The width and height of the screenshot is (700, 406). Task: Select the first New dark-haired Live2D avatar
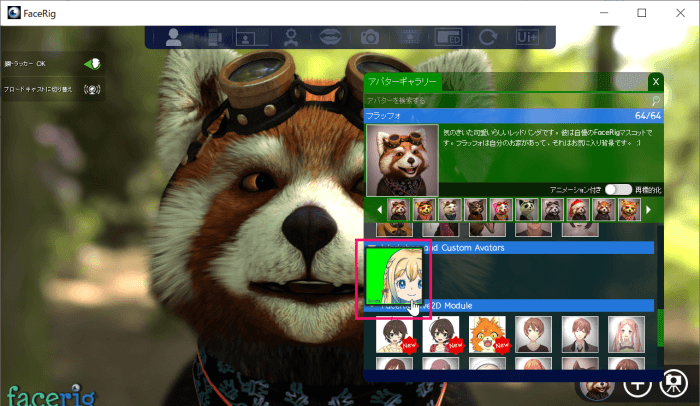coord(395,334)
